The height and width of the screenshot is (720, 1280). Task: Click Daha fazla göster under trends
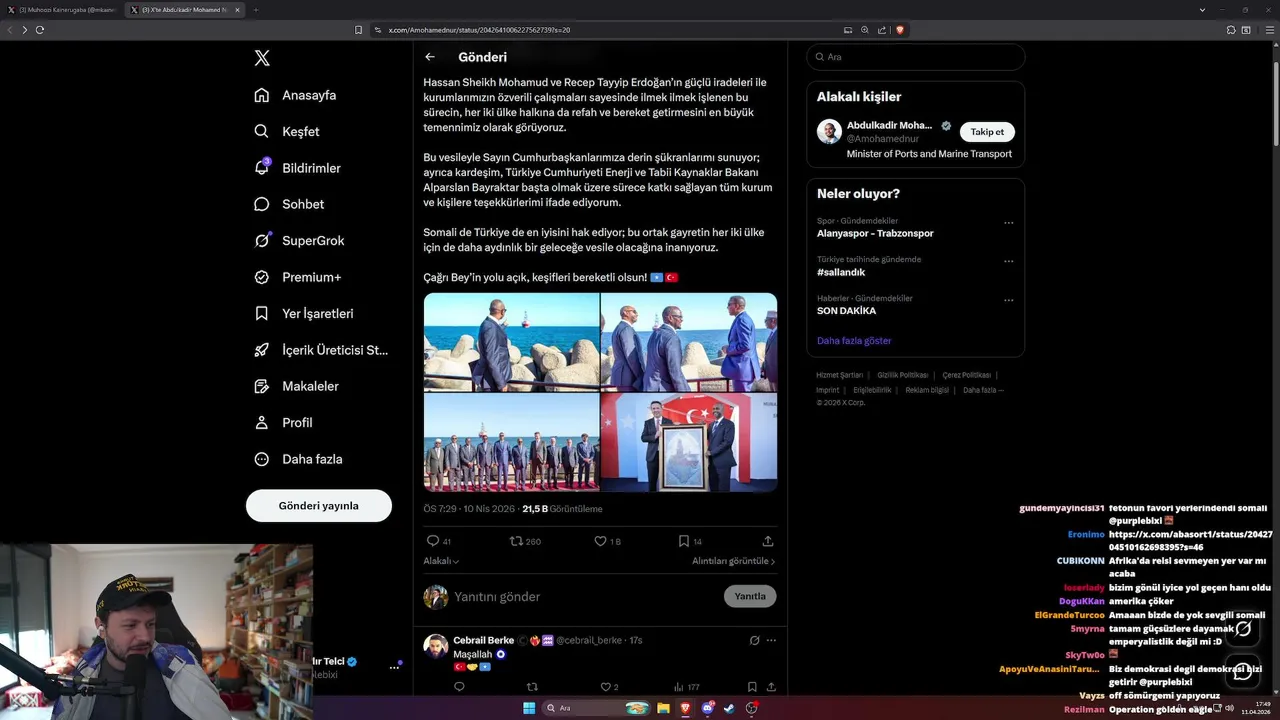pyautogui.click(x=854, y=341)
